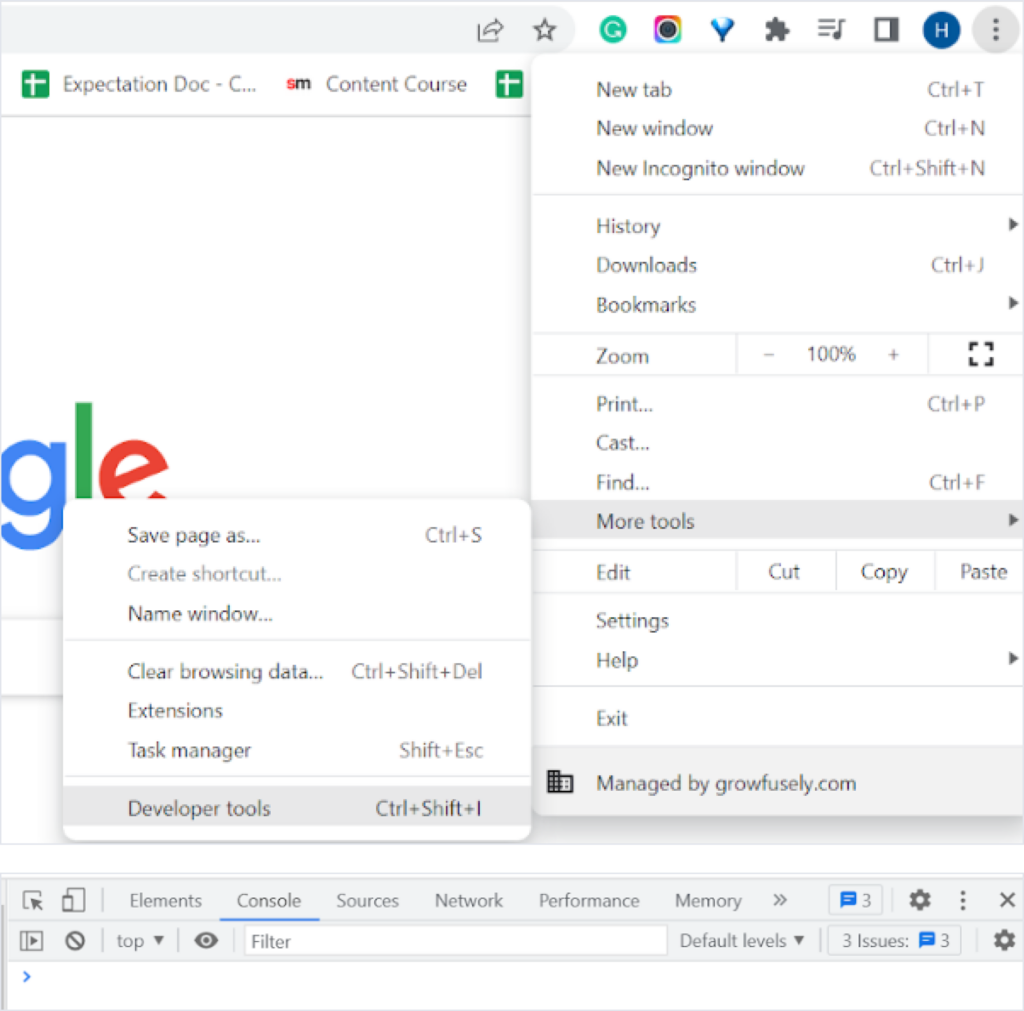Click the Copy button in Edit row
Screen dimensions: 1024x1011
pos(883,572)
